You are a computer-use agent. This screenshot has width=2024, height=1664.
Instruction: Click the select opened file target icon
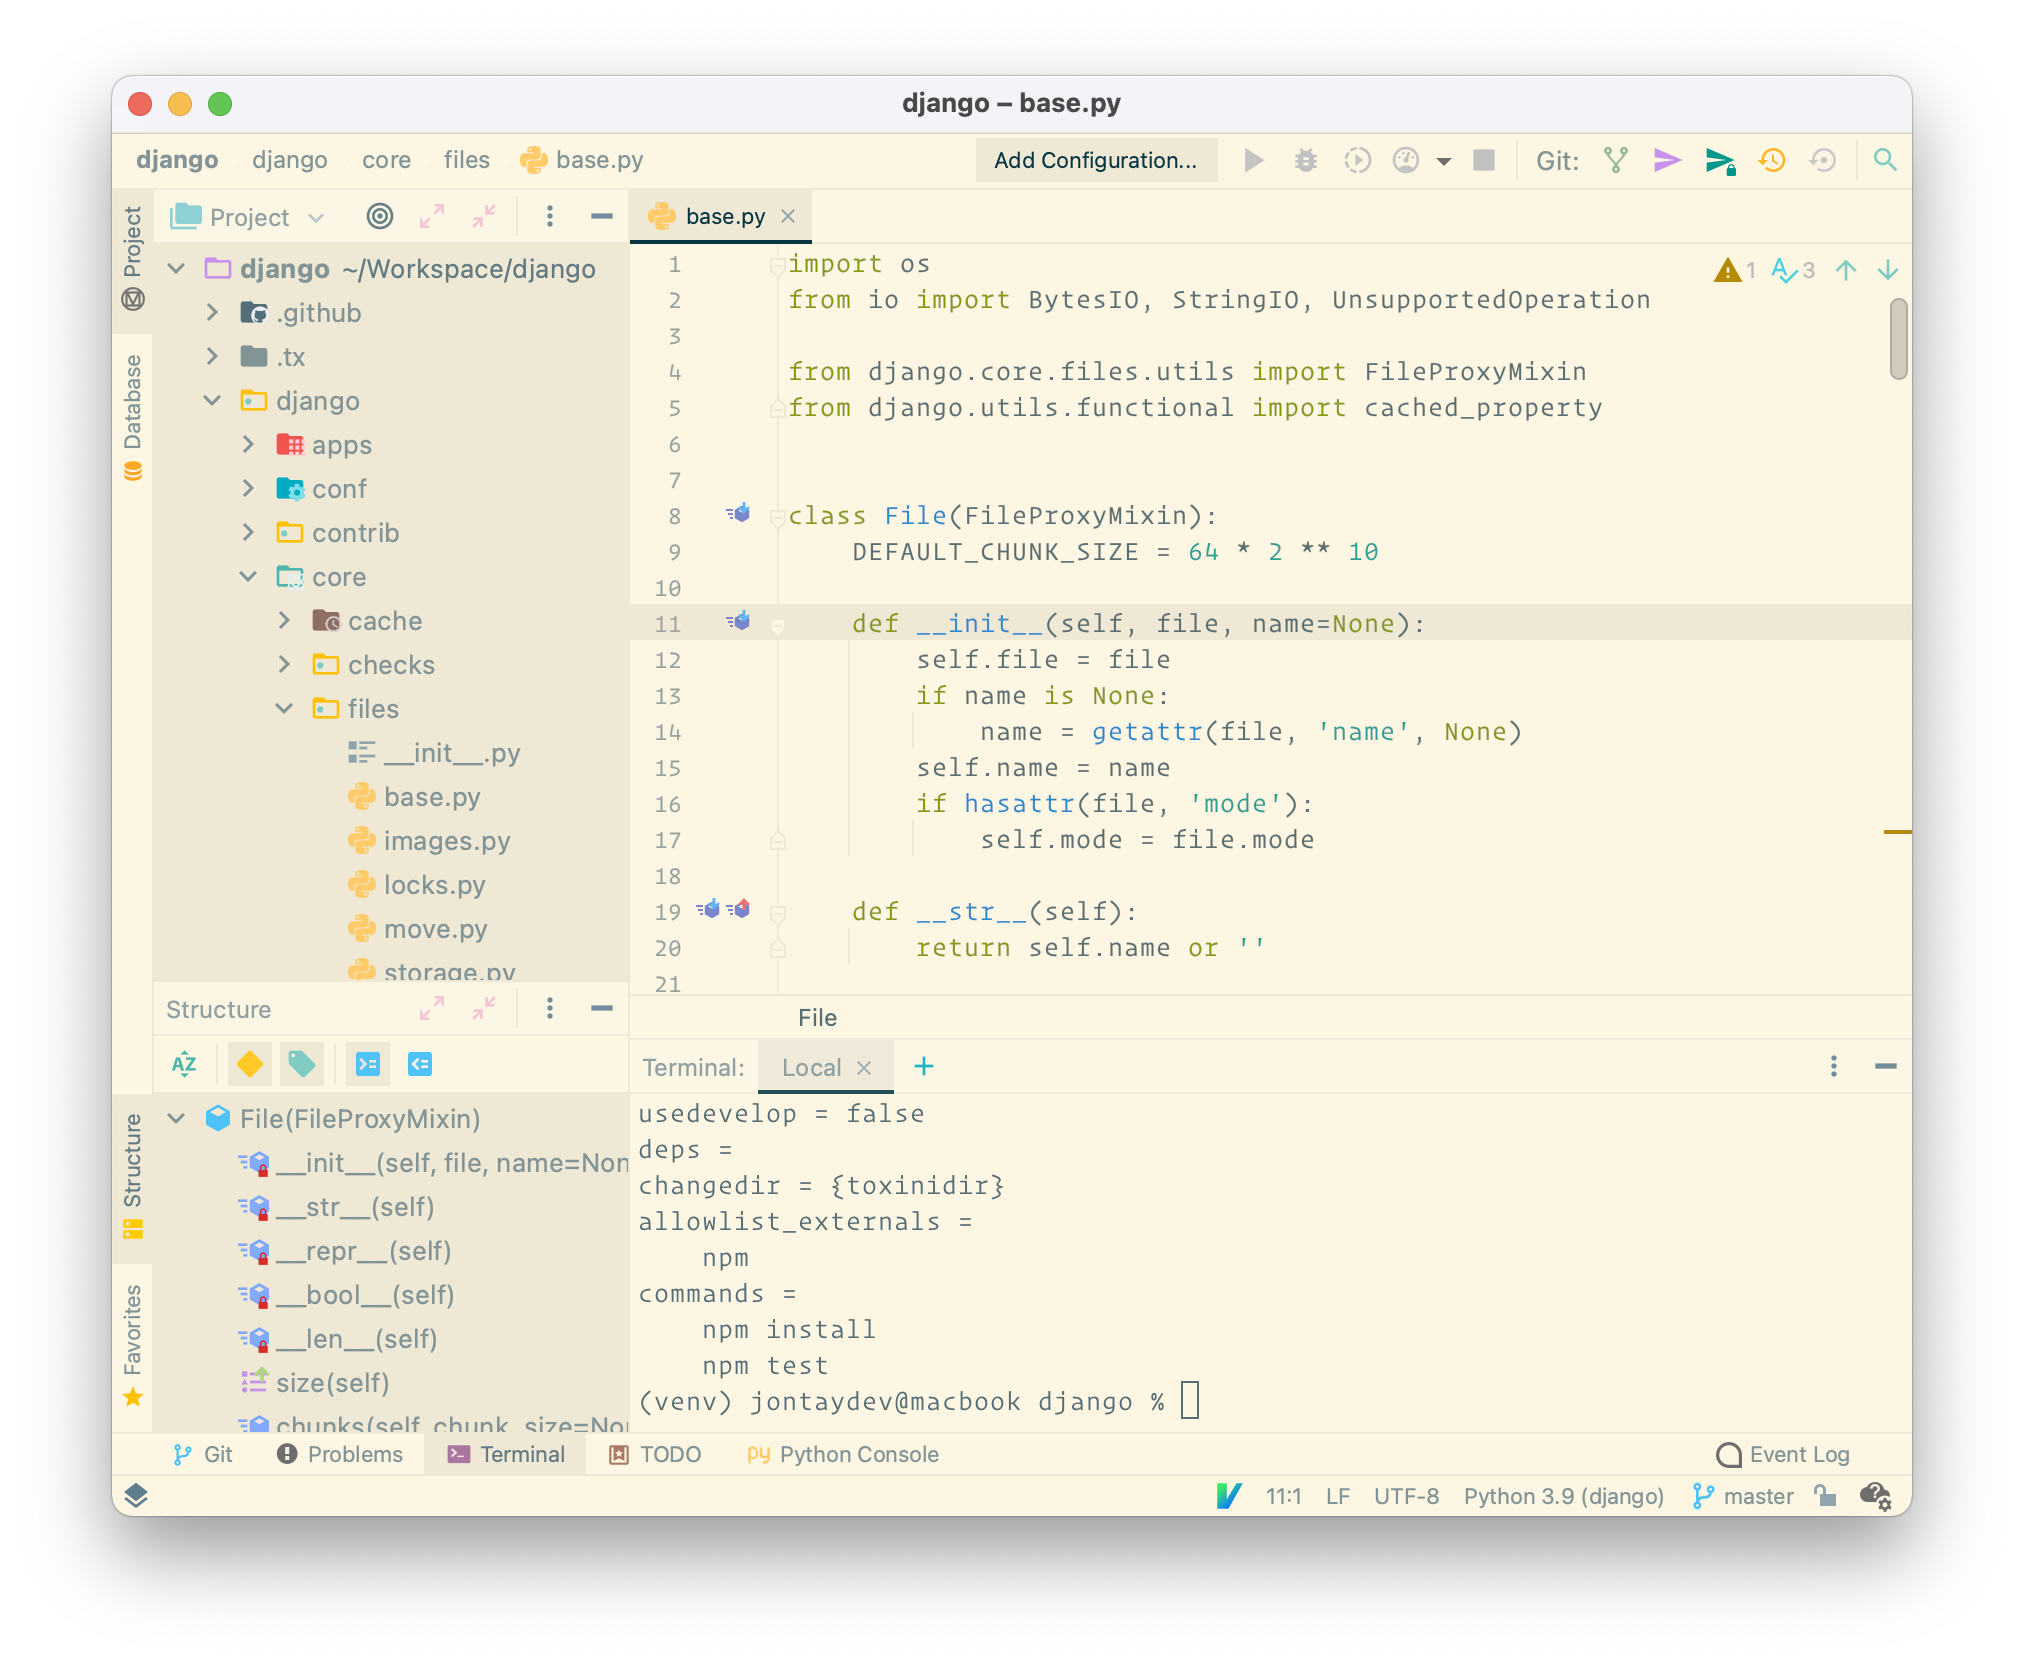point(380,216)
